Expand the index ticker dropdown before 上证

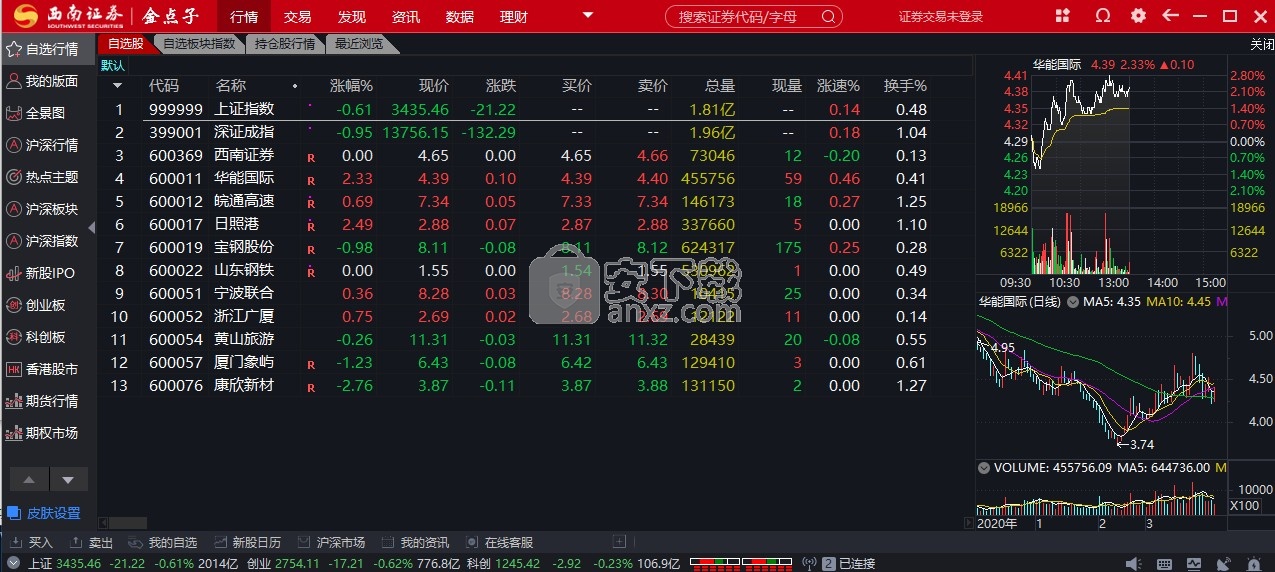[x=13, y=563]
